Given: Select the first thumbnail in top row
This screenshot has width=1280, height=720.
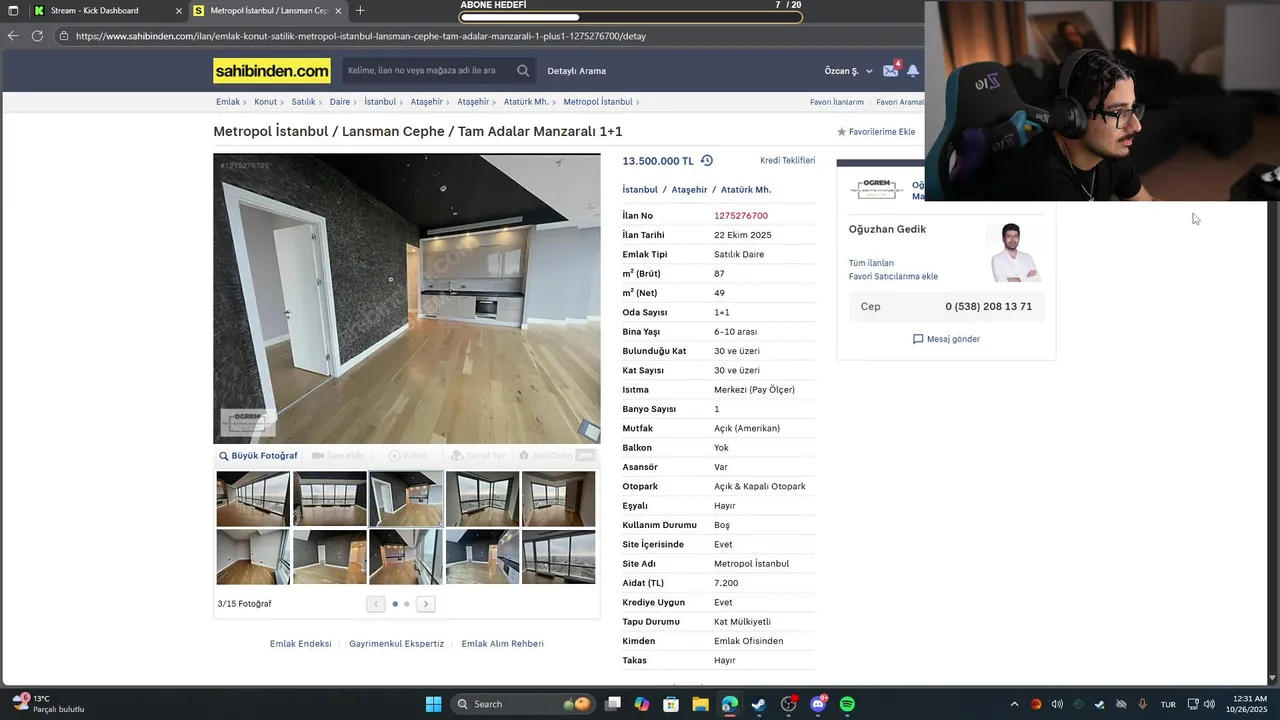Looking at the screenshot, I should (x=253, y=499).
